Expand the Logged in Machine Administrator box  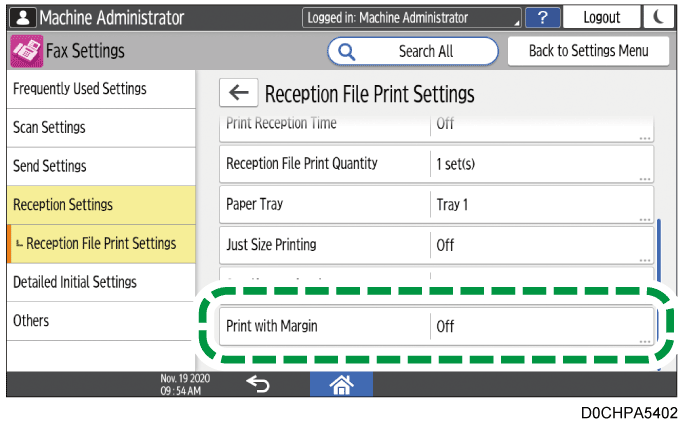[412, 17]
